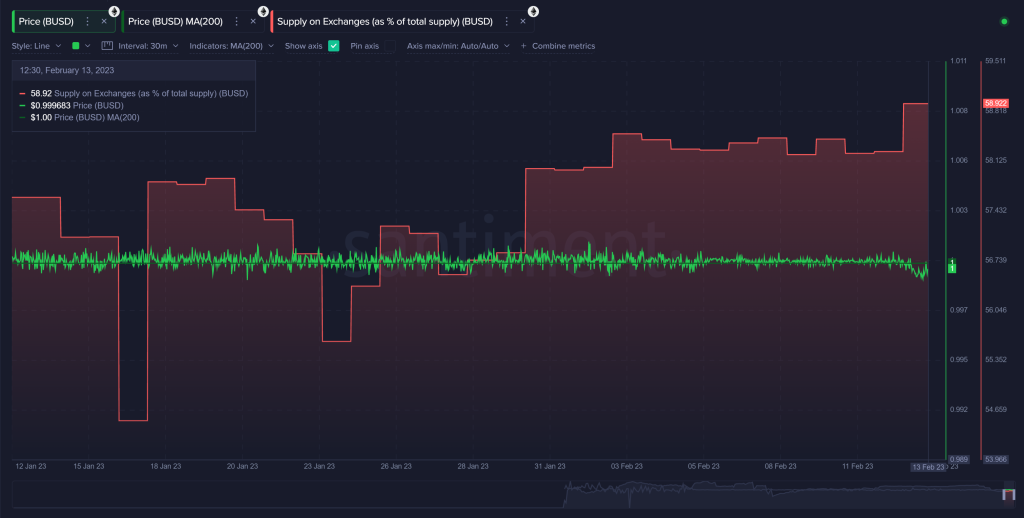Open Axis max/min: Auto/Auto dropdown

coord(458,46)
